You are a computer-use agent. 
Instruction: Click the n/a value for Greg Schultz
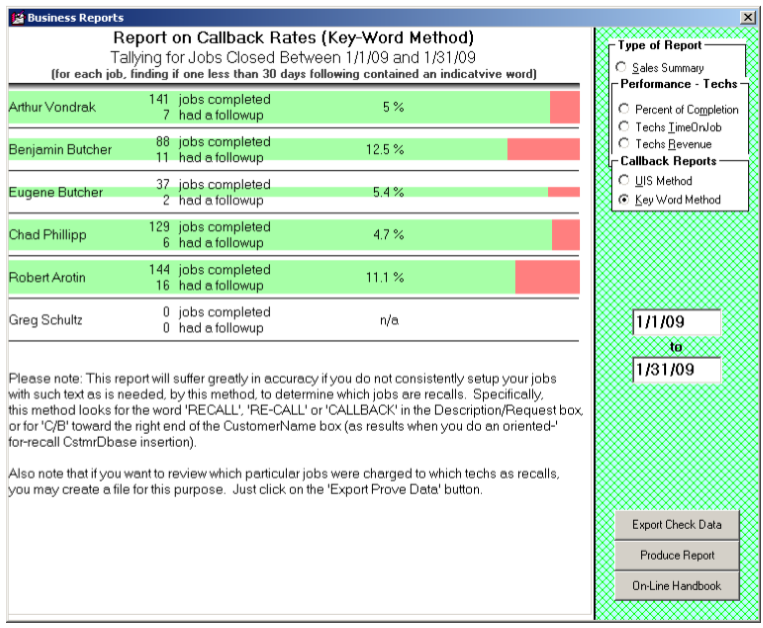pyautogui.click(x=389, y=320)
